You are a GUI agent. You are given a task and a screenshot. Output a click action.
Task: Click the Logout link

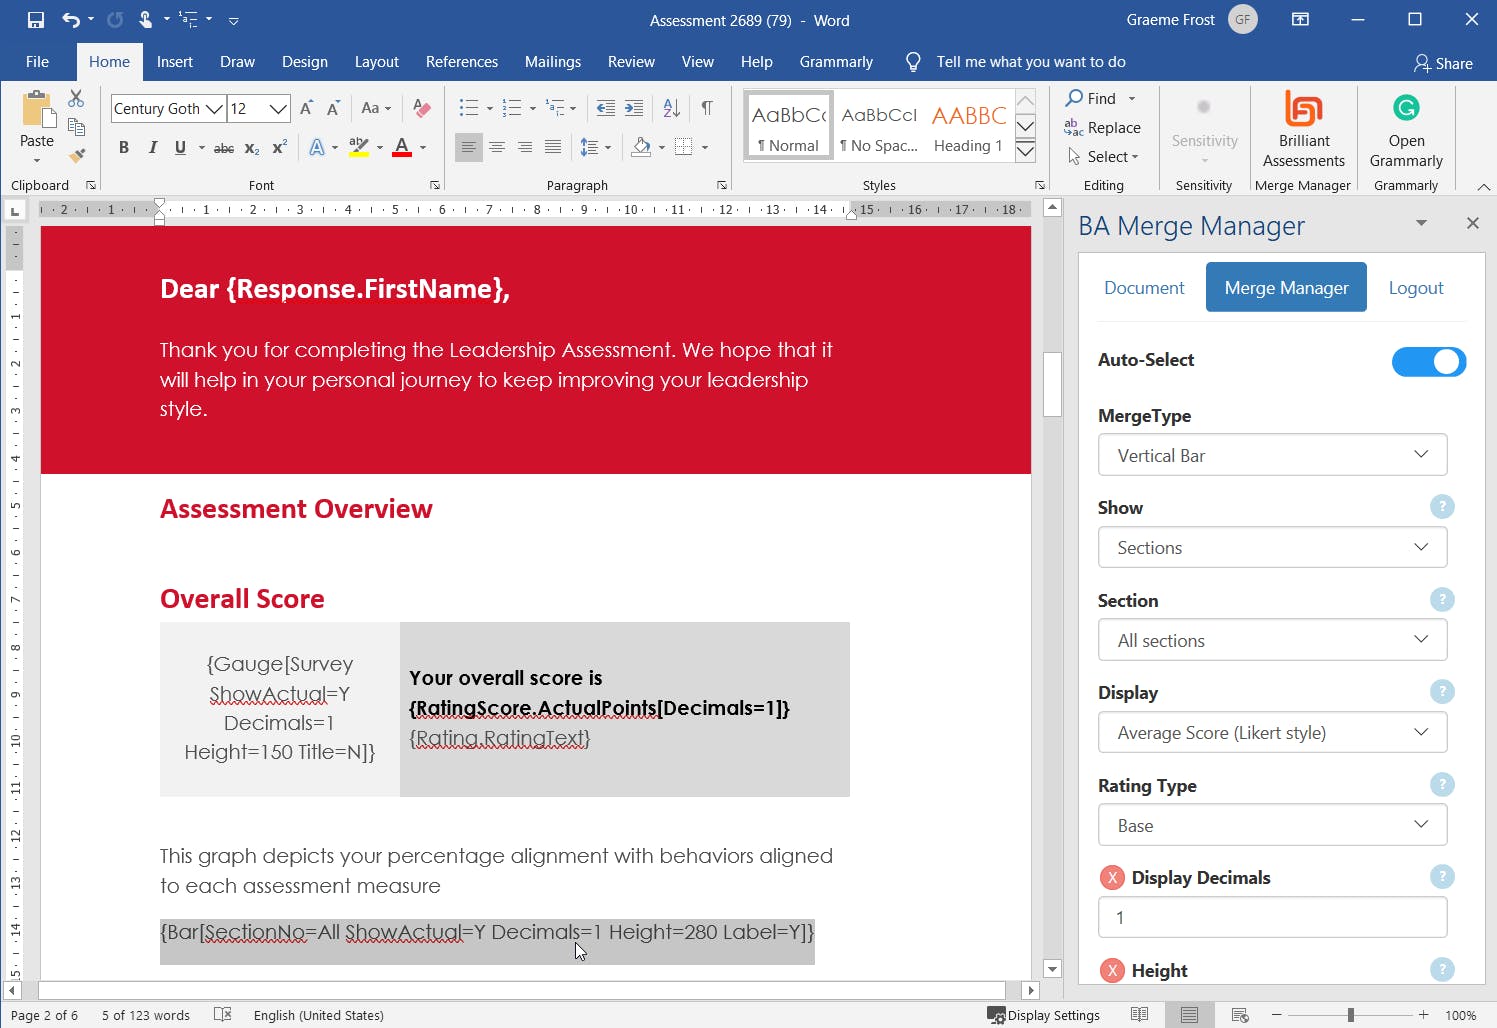point(1415,288)
